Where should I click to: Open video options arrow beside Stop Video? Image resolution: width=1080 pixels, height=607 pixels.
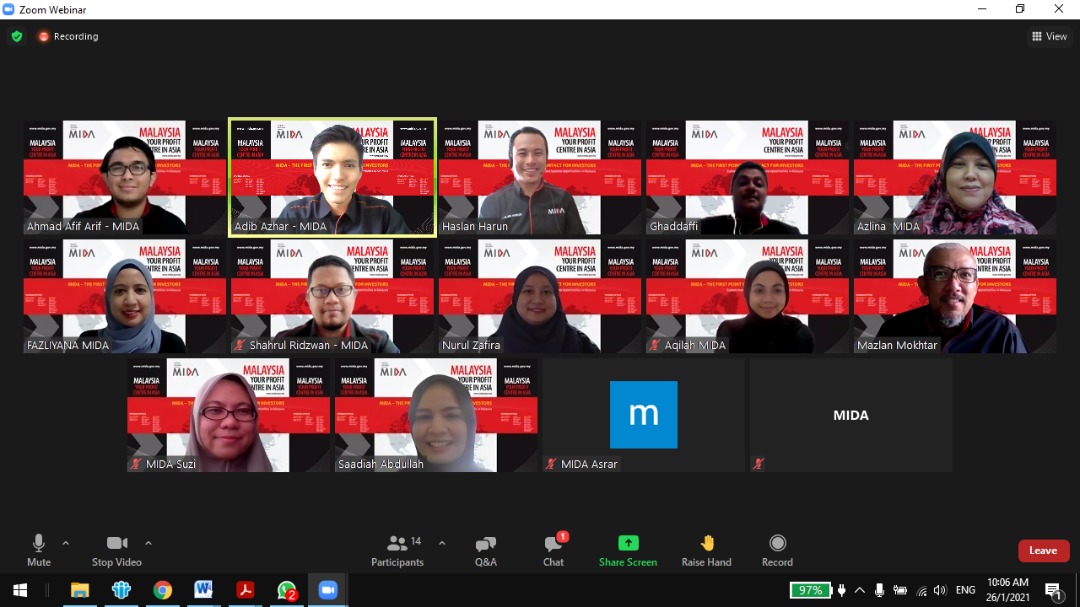click(x=148, y=544)
